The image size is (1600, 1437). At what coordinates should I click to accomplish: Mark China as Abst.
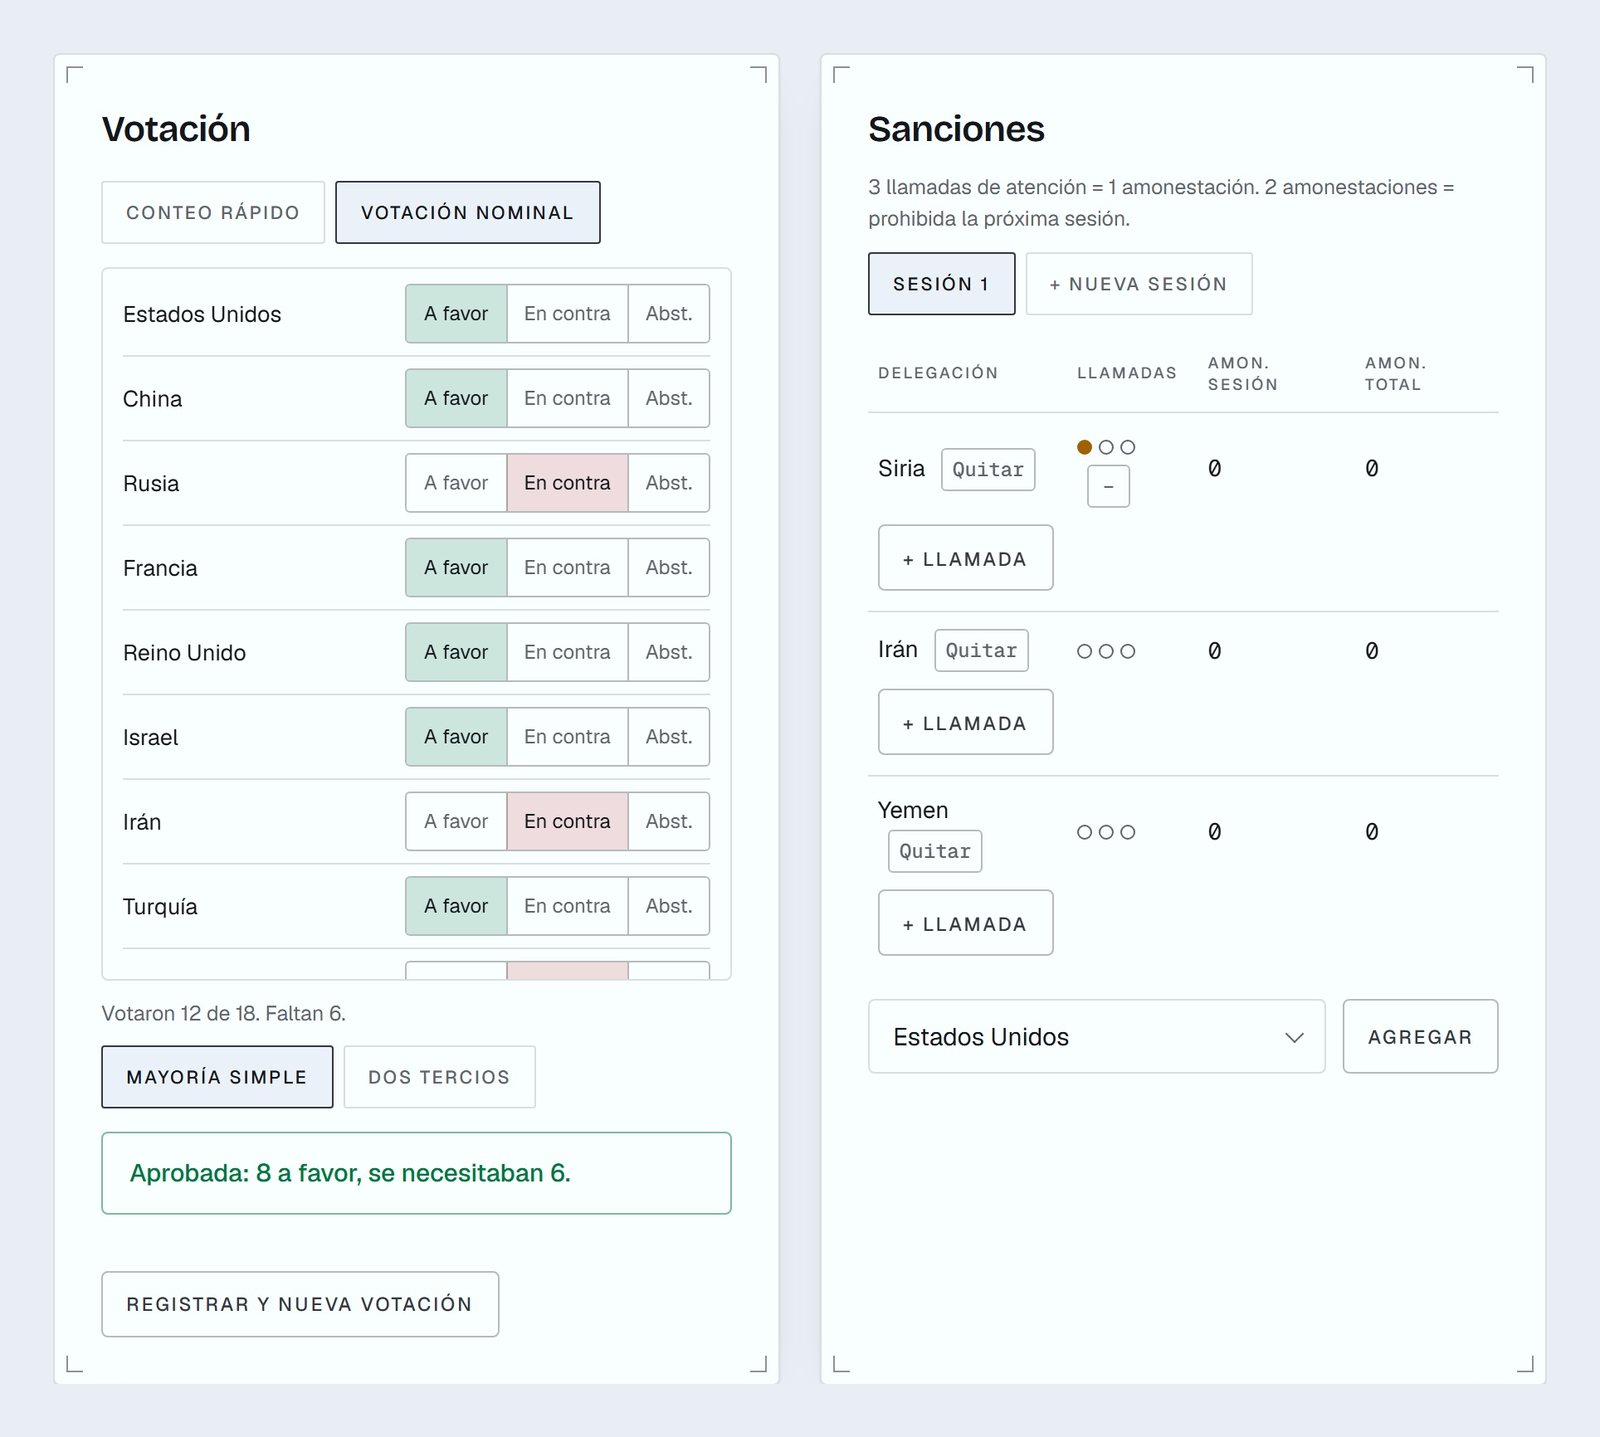pos(668,398)
